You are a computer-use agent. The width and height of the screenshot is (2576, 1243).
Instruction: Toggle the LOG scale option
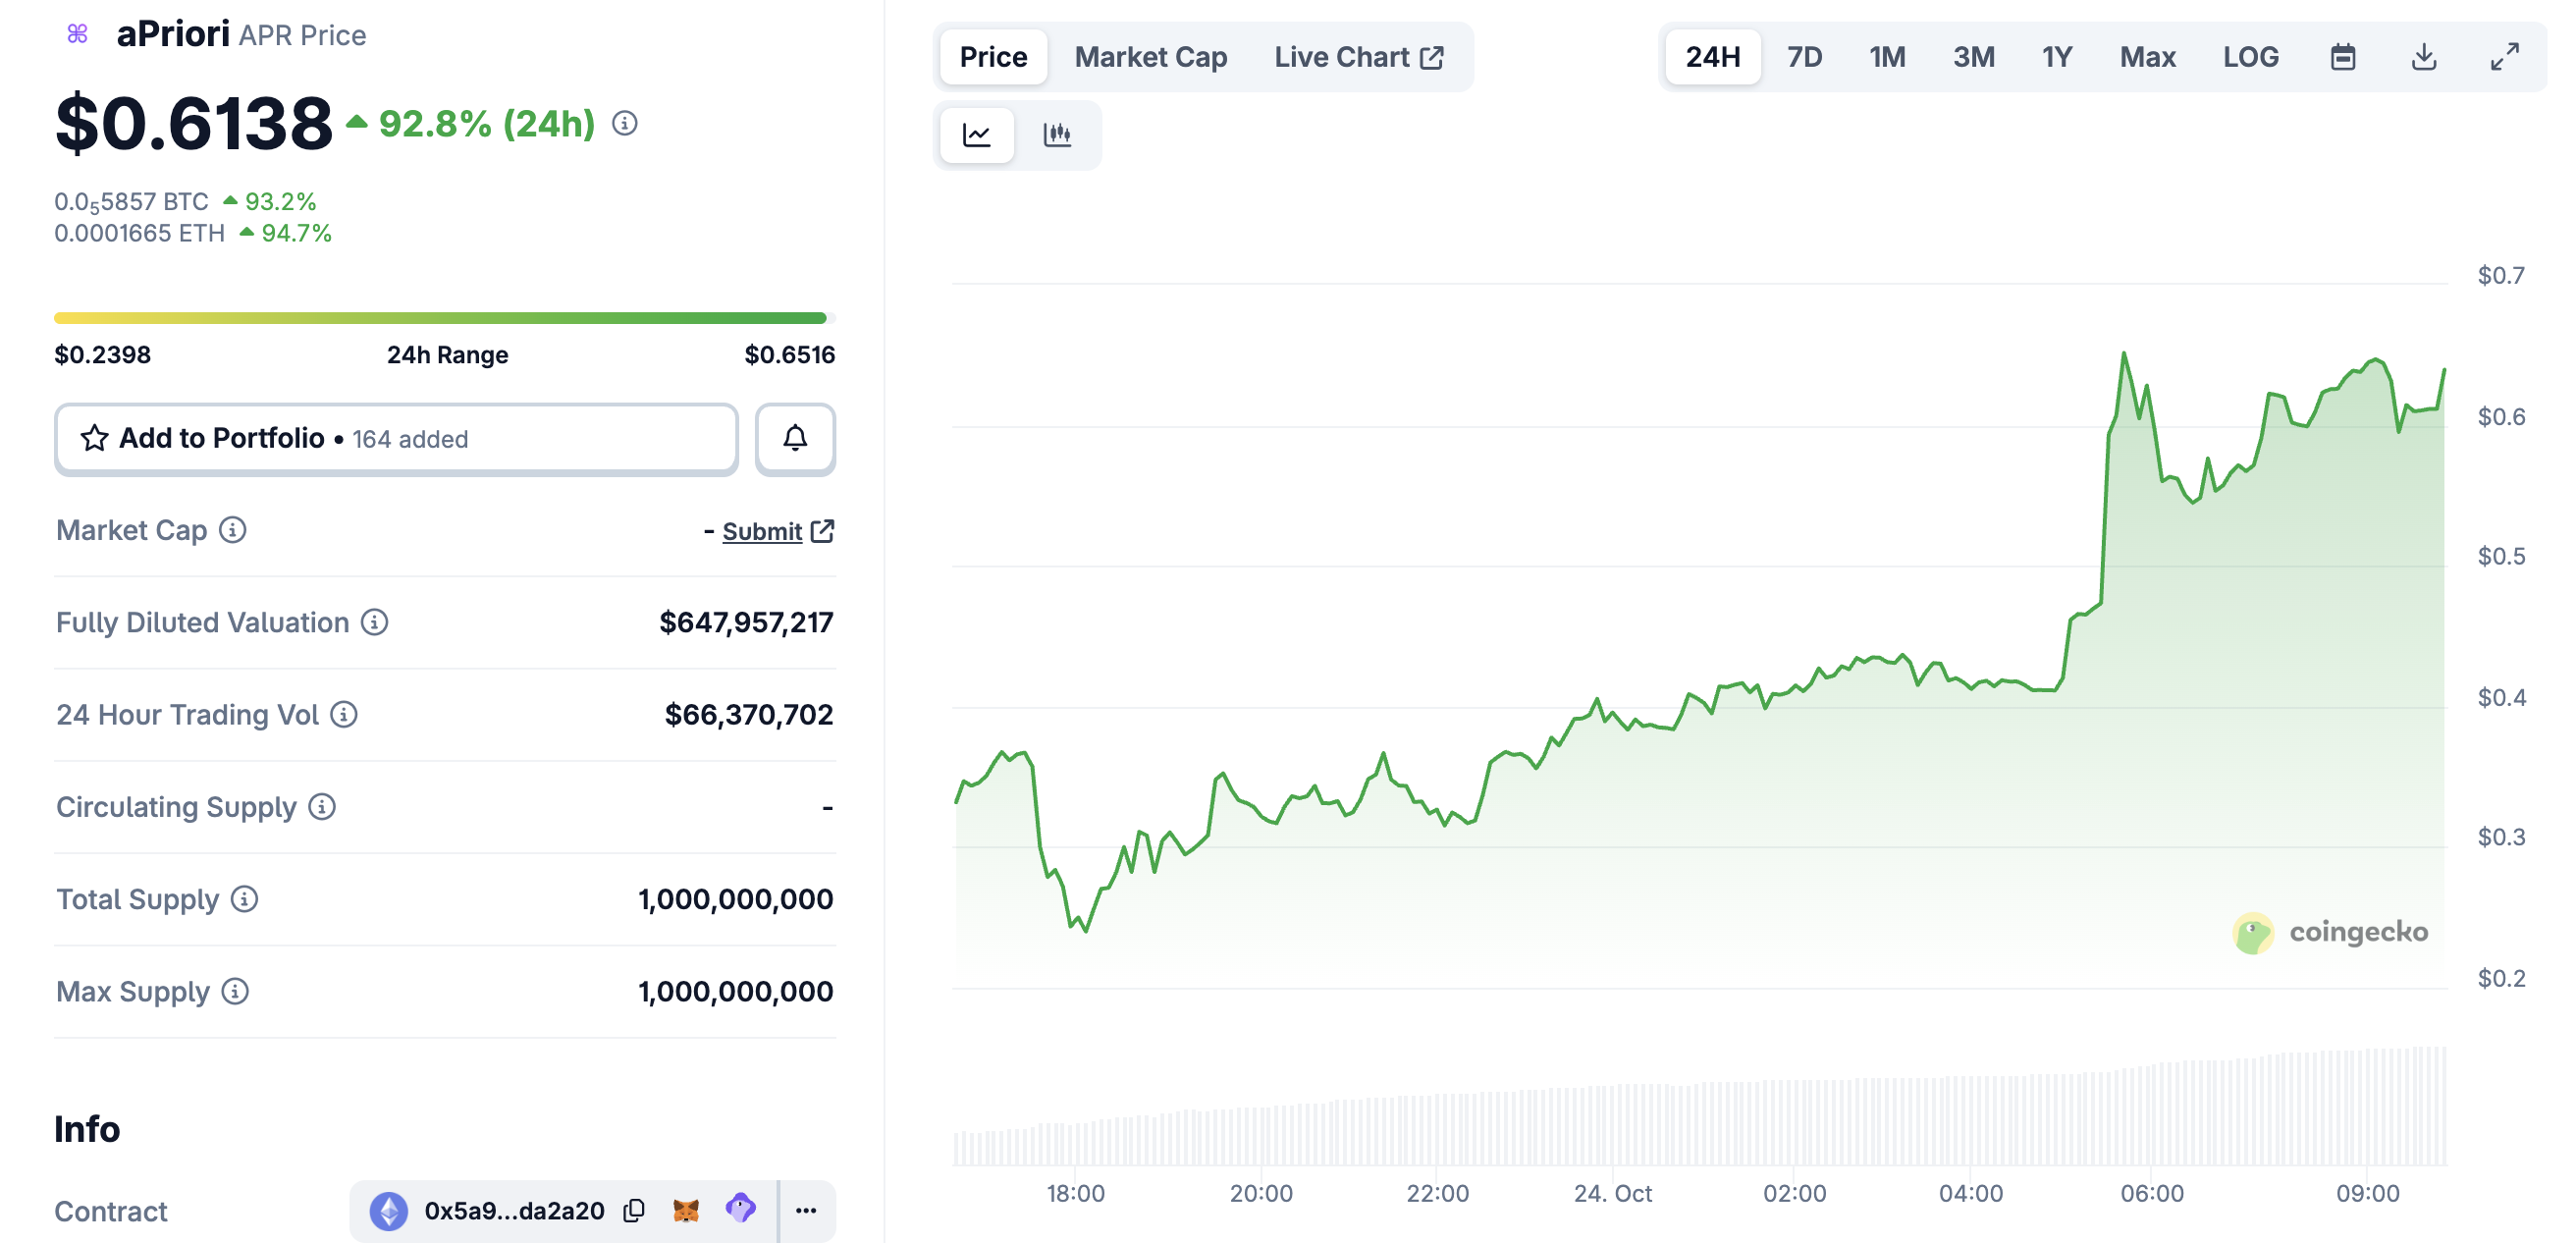[2250, 57]
